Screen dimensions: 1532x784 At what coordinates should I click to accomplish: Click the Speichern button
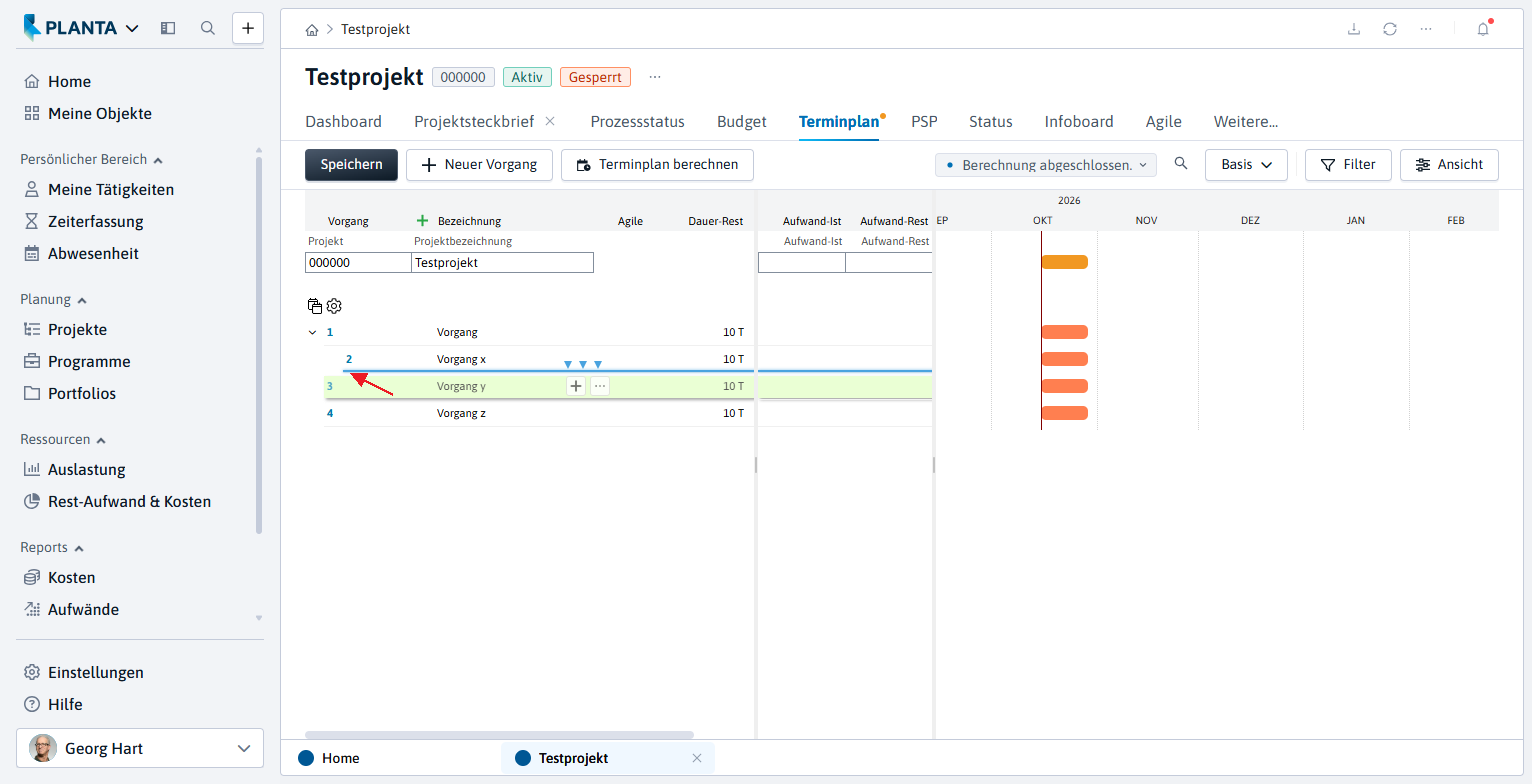[x=351, y=165]
